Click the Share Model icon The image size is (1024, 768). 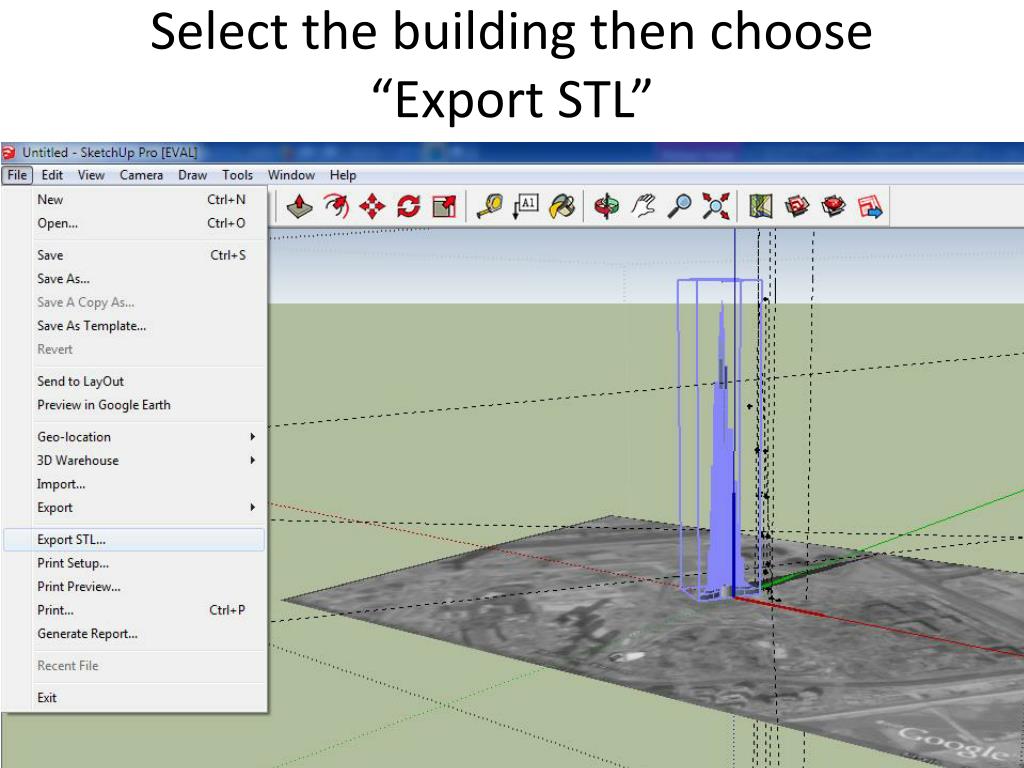coord(833,207)
